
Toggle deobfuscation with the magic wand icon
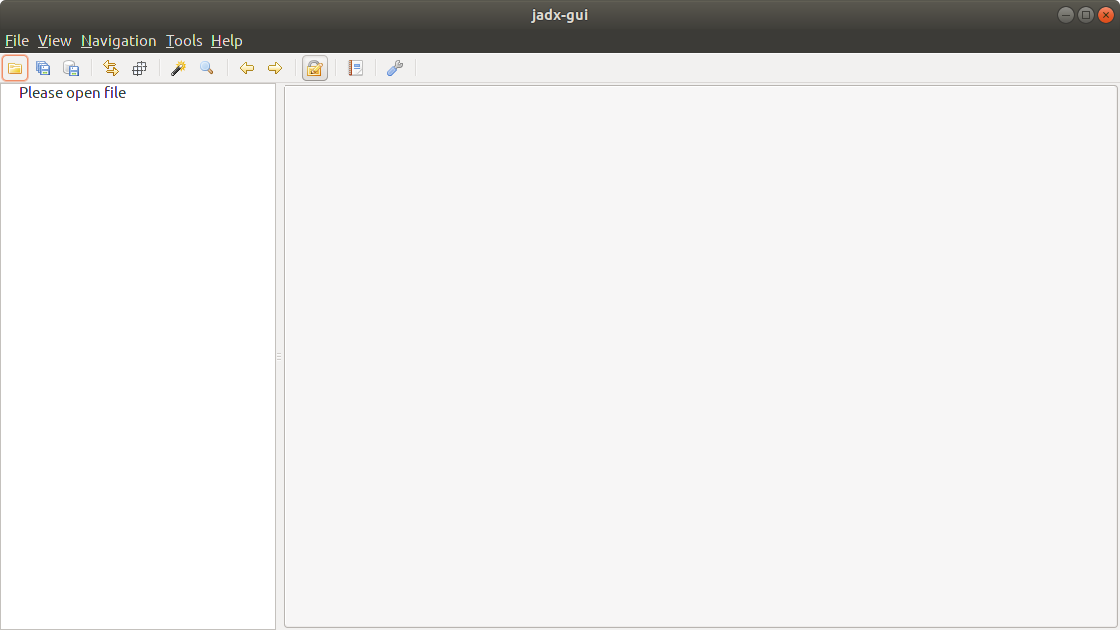tap(178, 67)
